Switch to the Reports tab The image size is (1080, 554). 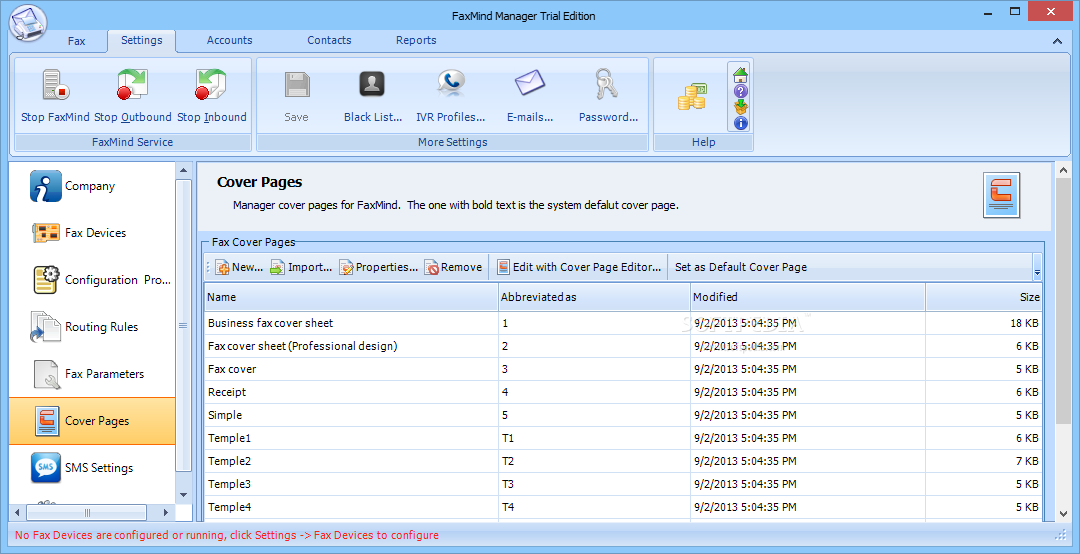click(x=416, y=41)
